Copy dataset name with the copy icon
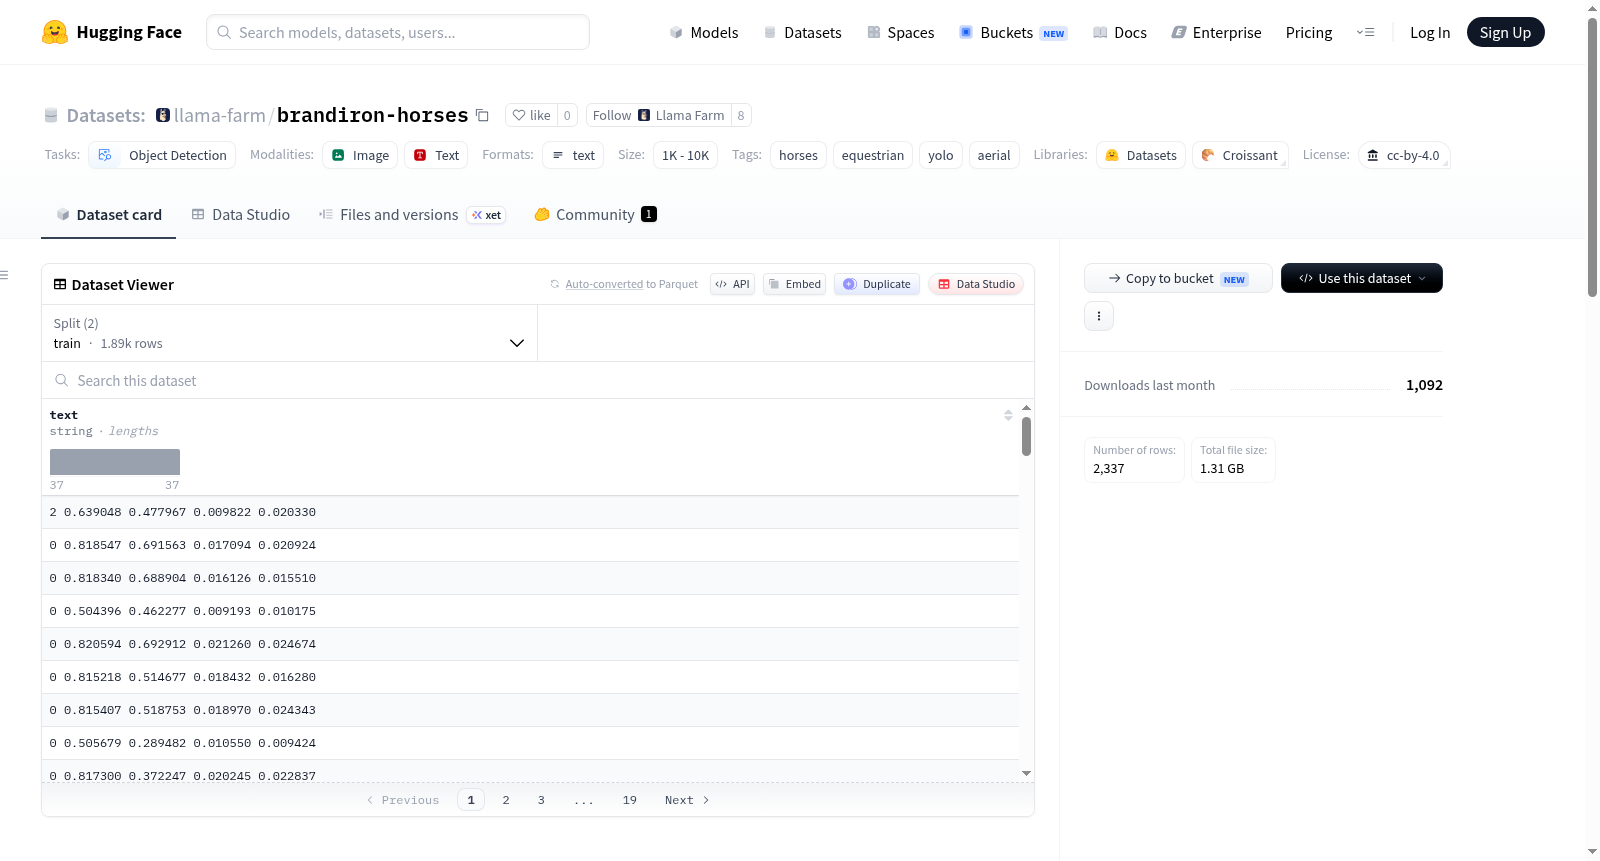 click(482, 115)
